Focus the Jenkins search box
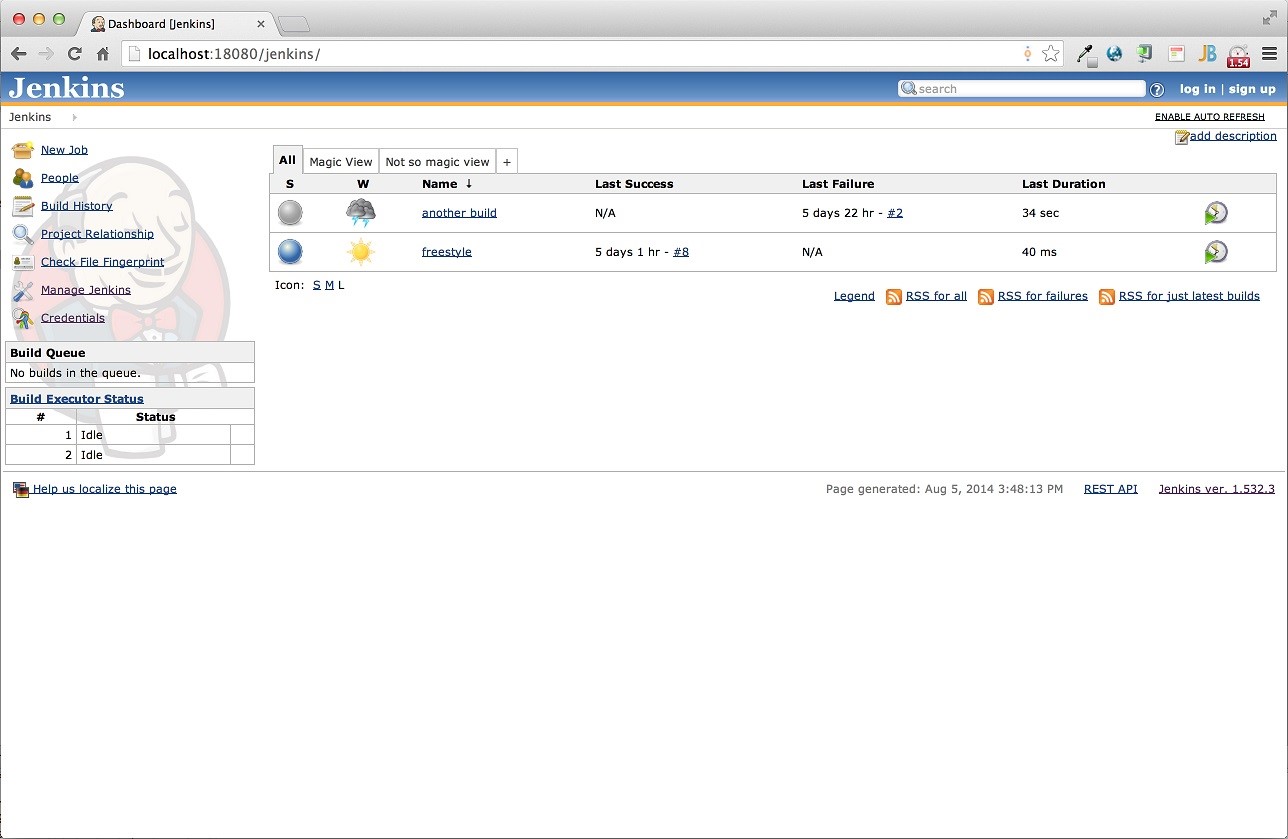Viewport: 1288px width, 839px height. click(1021, 89)
